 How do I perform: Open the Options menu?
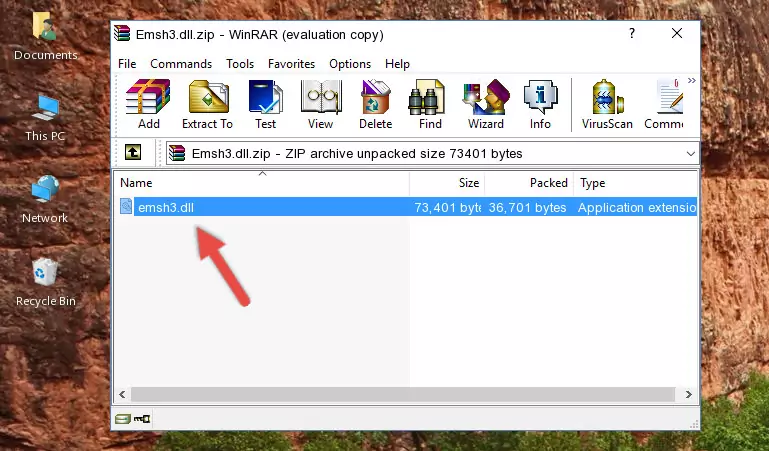click(x=350, y=64)
